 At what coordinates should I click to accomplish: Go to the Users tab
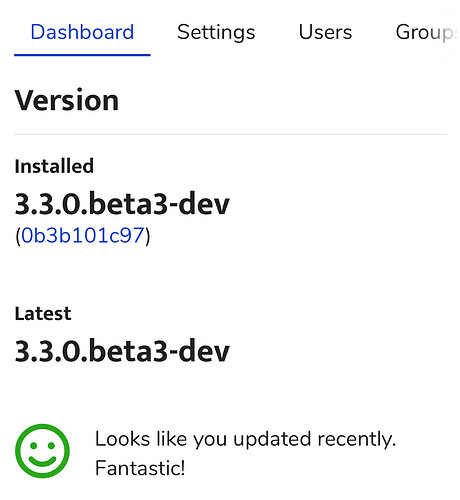[325, 32]
